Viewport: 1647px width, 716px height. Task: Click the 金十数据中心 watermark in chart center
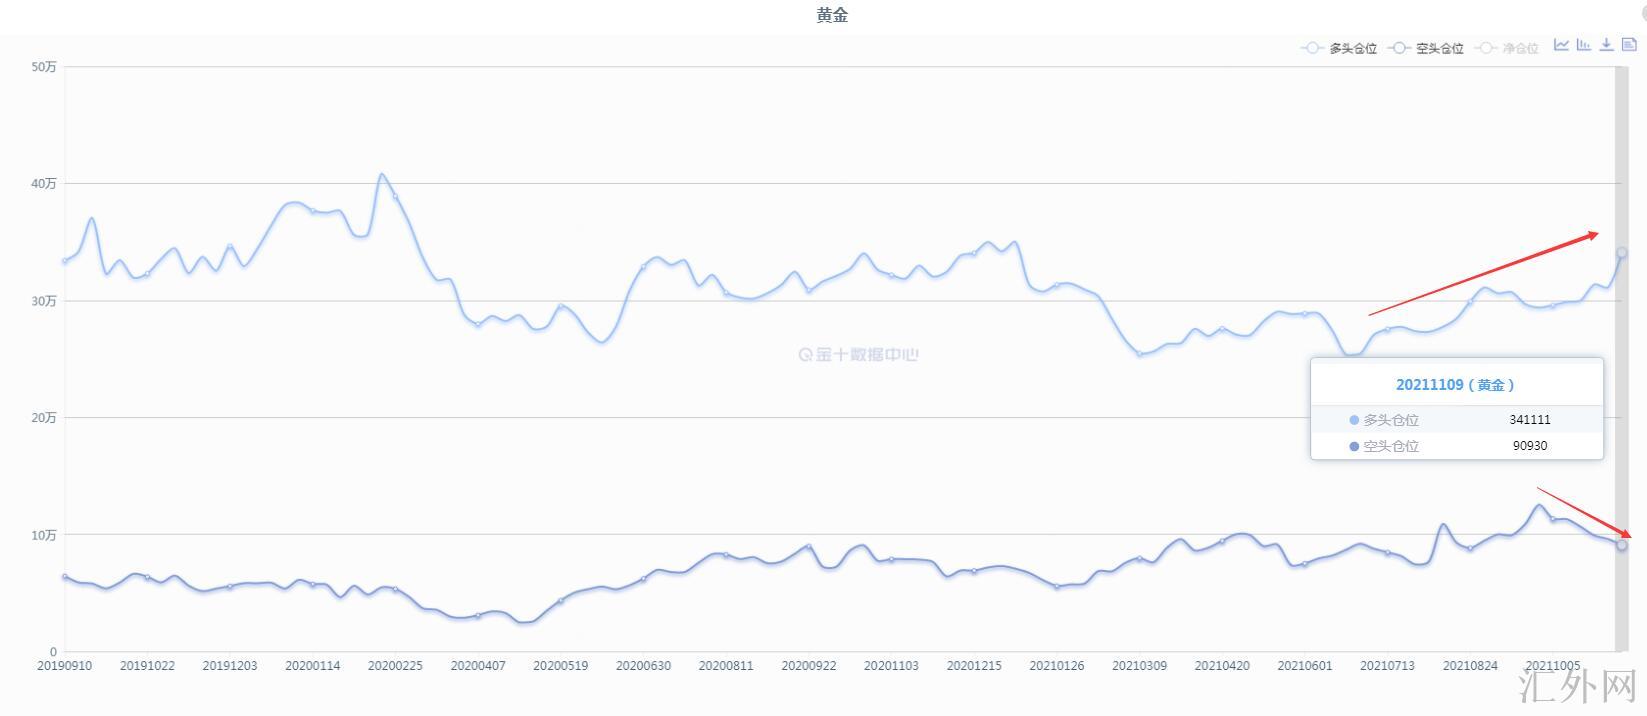coord(858,354)
